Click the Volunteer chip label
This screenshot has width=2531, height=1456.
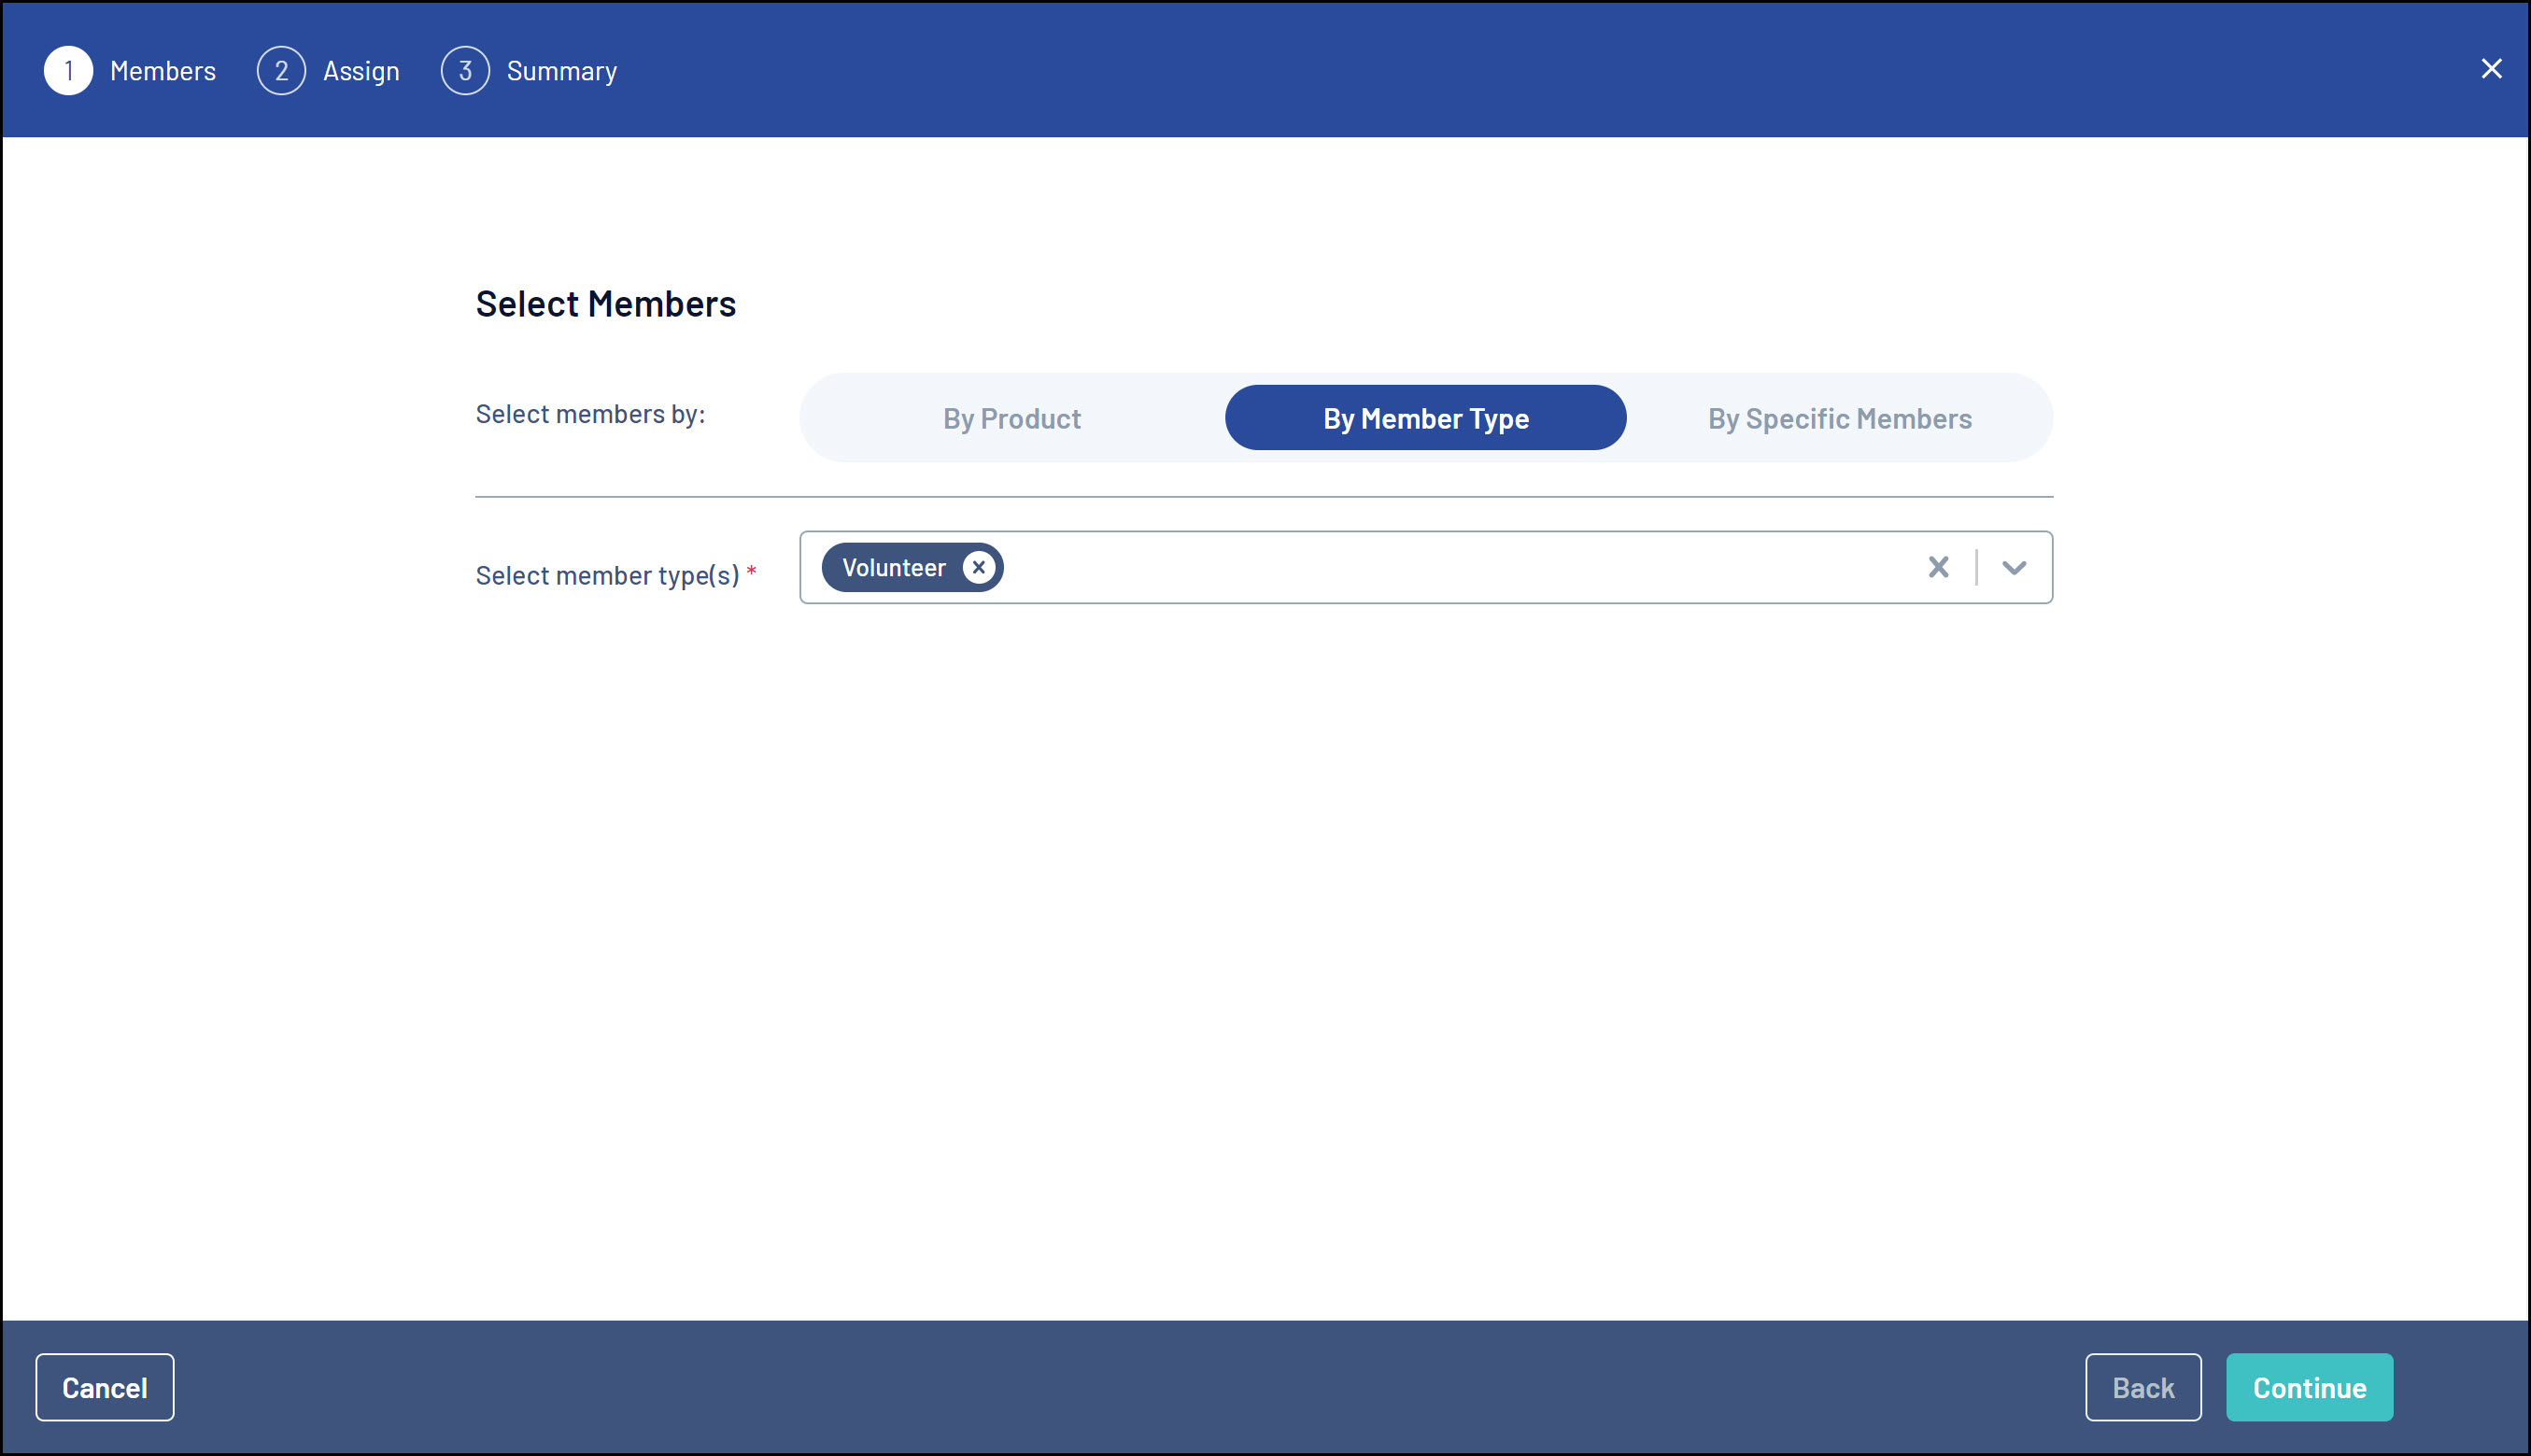pyautogui.click(x=893, y=568)
